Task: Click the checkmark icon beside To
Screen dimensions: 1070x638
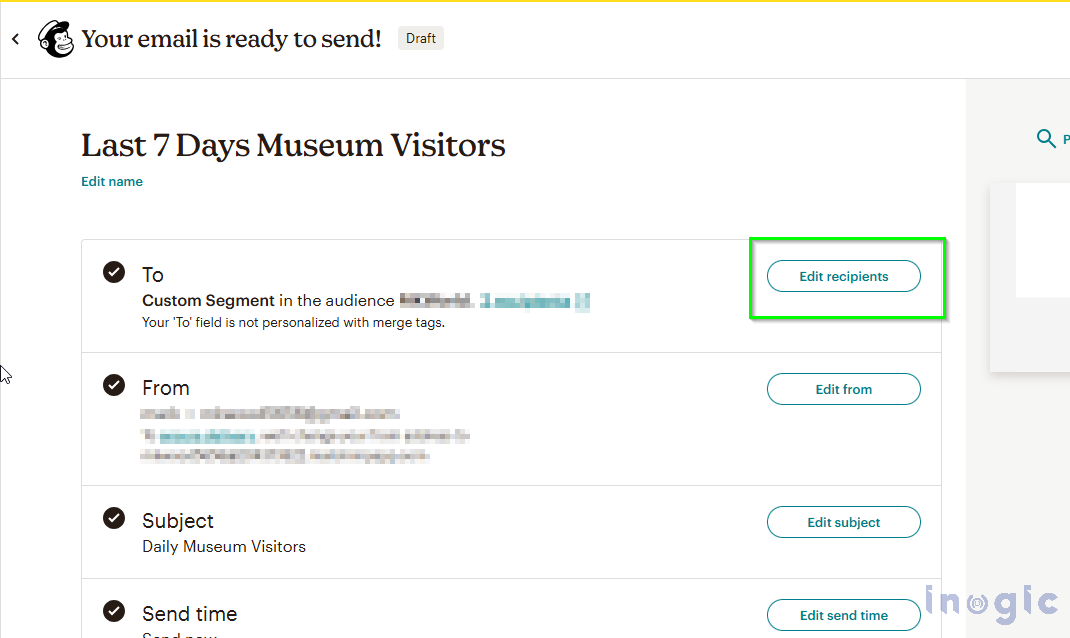Action: pyautogui.click(x=114, y=271)
